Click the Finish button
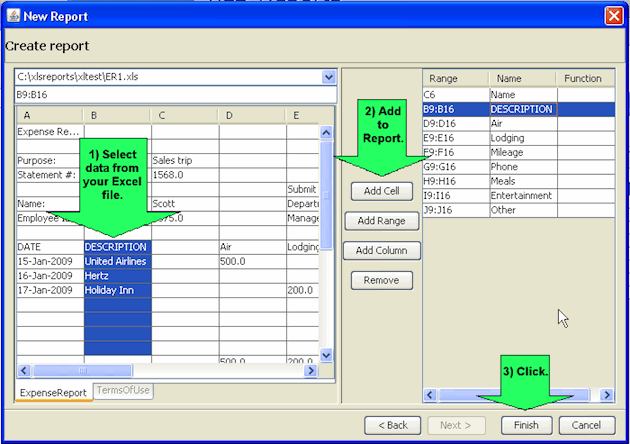630x444 pixels. click(526, 426)
